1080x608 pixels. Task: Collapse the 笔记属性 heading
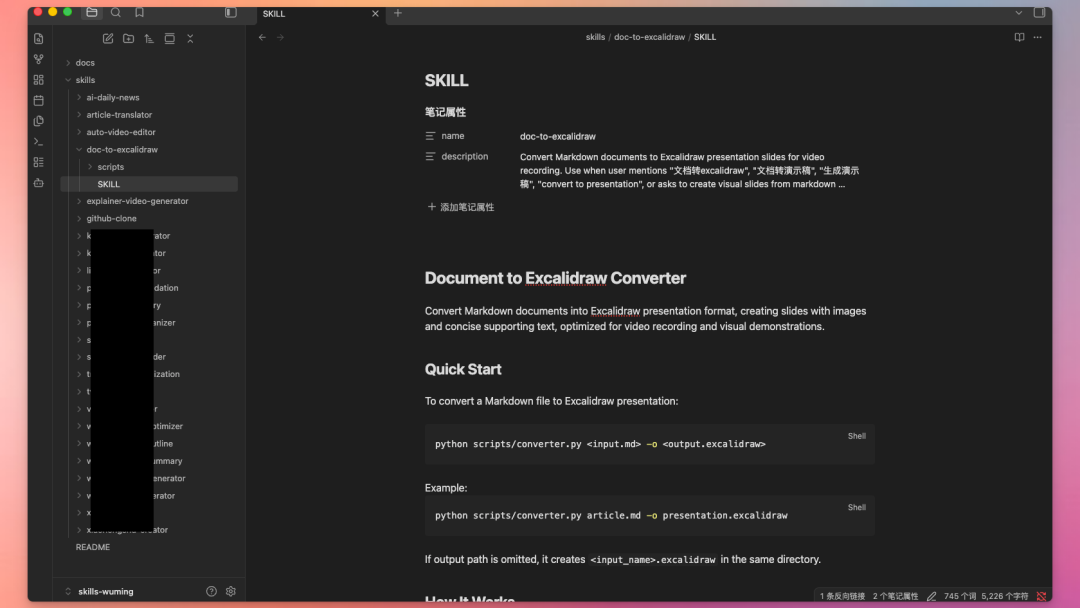(x=446, y=112)
